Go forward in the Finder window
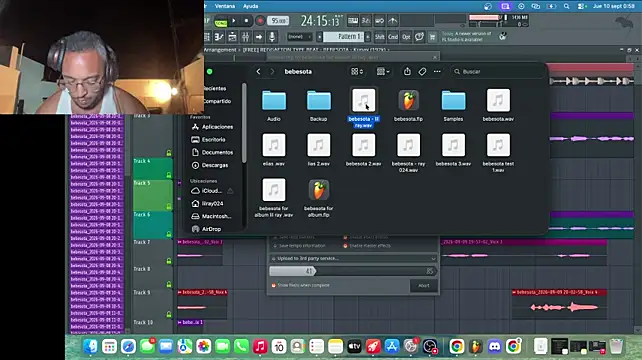The image size is (642, 360). (x=272, y=71)
